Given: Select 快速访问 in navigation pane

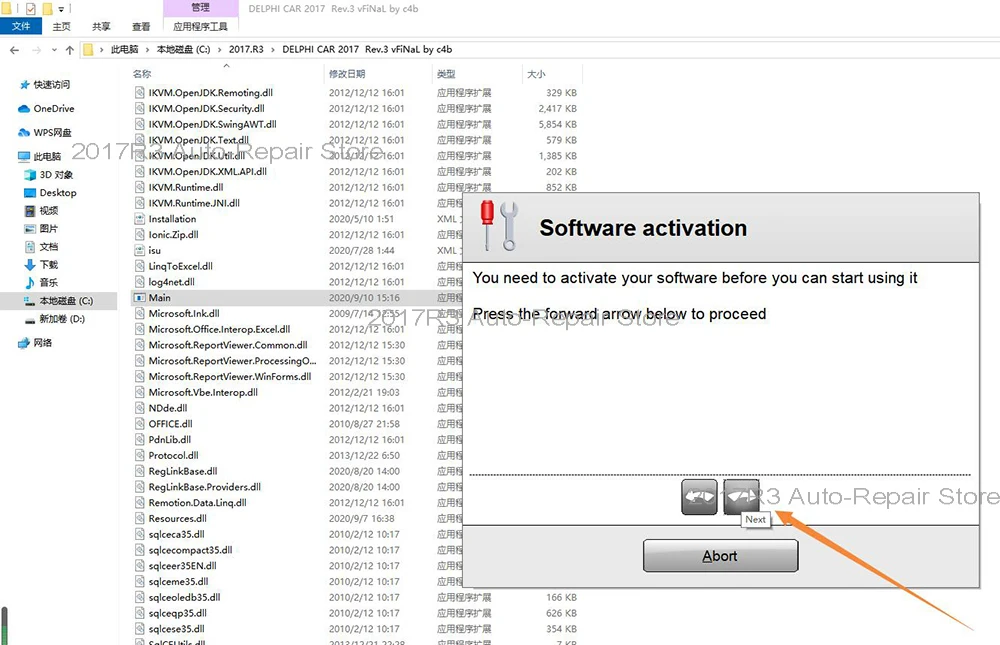Looking at the screenshot, I should point(52,84).
